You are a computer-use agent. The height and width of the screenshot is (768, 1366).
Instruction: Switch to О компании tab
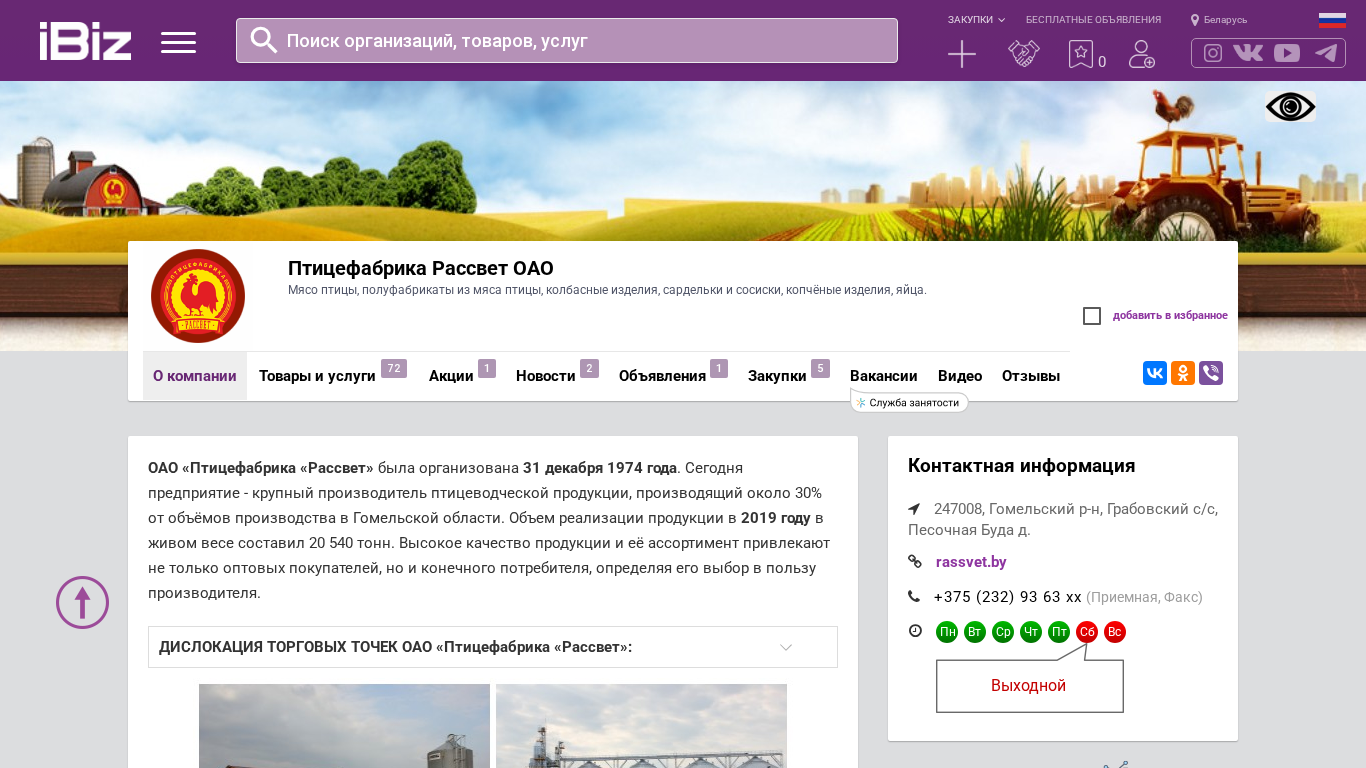pos(195,376)
